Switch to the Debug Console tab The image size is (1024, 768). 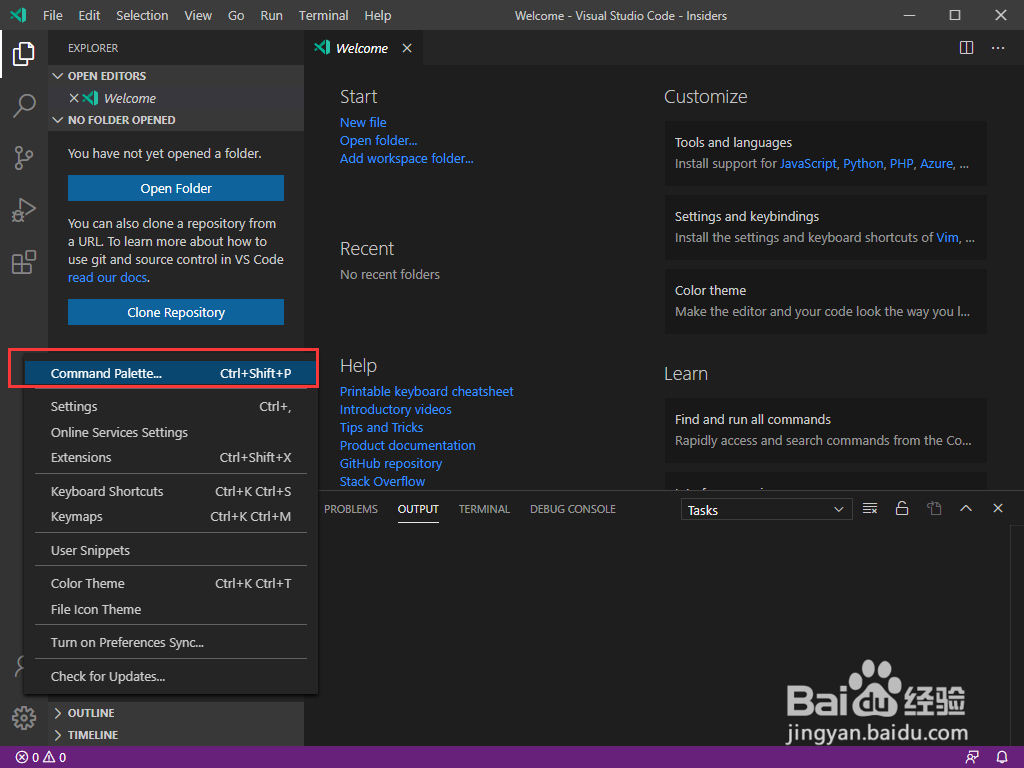point(573,509)
